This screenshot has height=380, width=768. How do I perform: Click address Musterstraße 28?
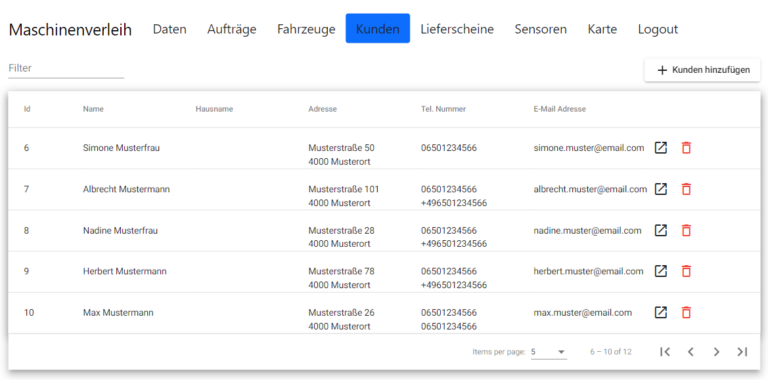[341, 230]
